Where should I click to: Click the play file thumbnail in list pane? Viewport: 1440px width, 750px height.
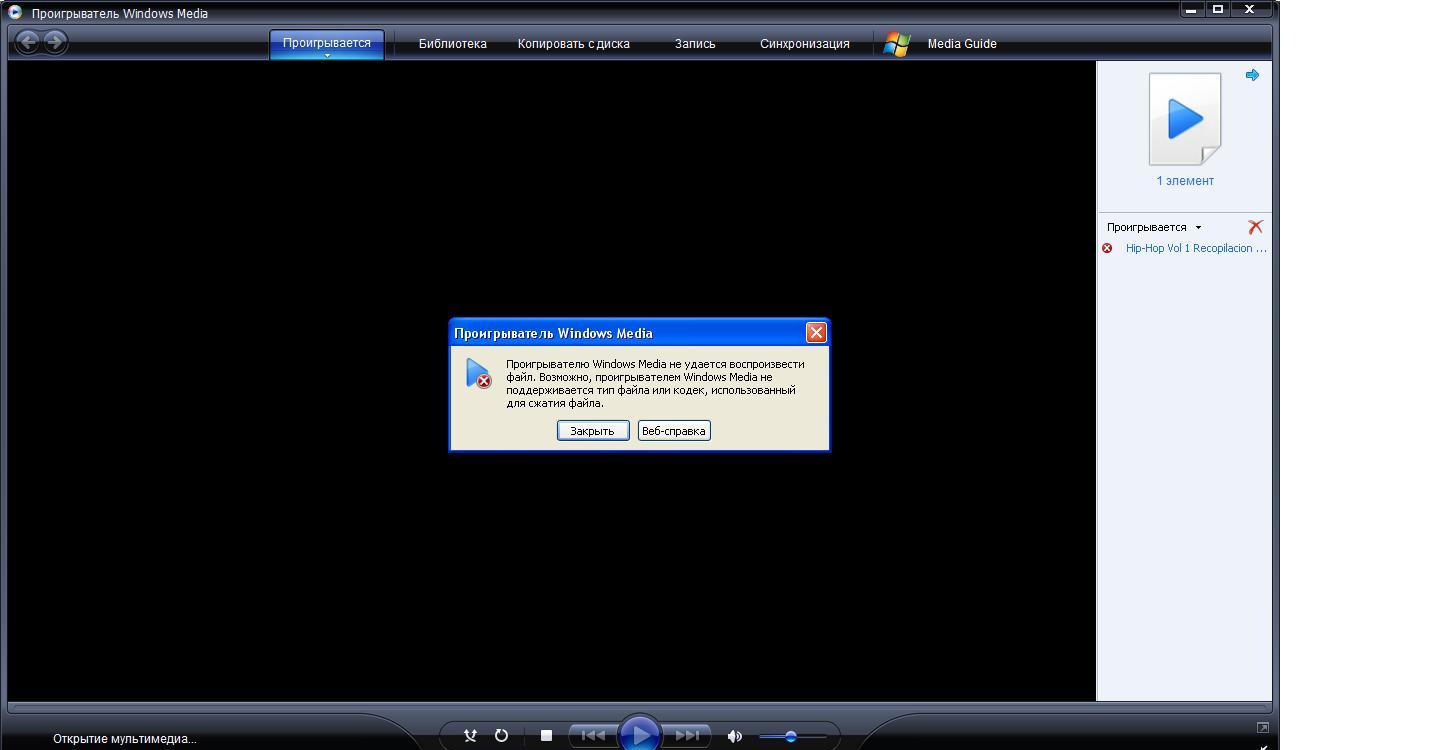(x=1185, y=119)
